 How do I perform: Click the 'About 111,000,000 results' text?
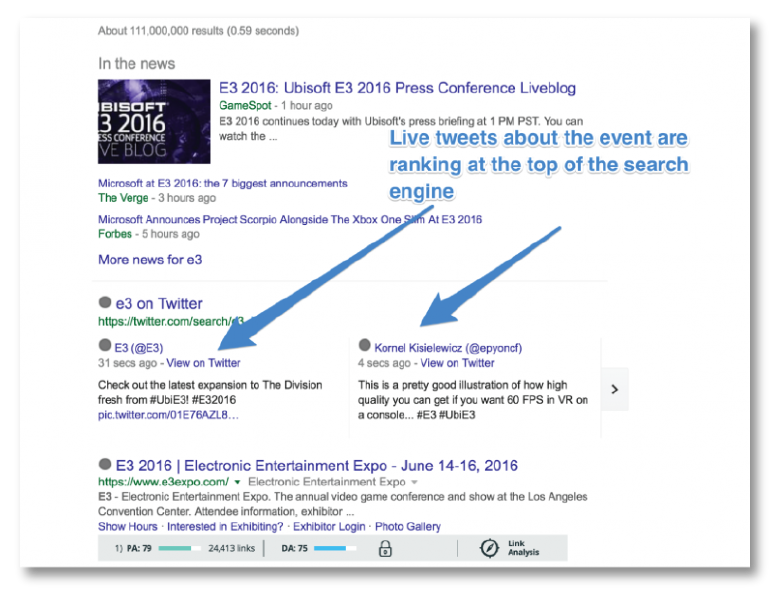(x=198, y=31)
